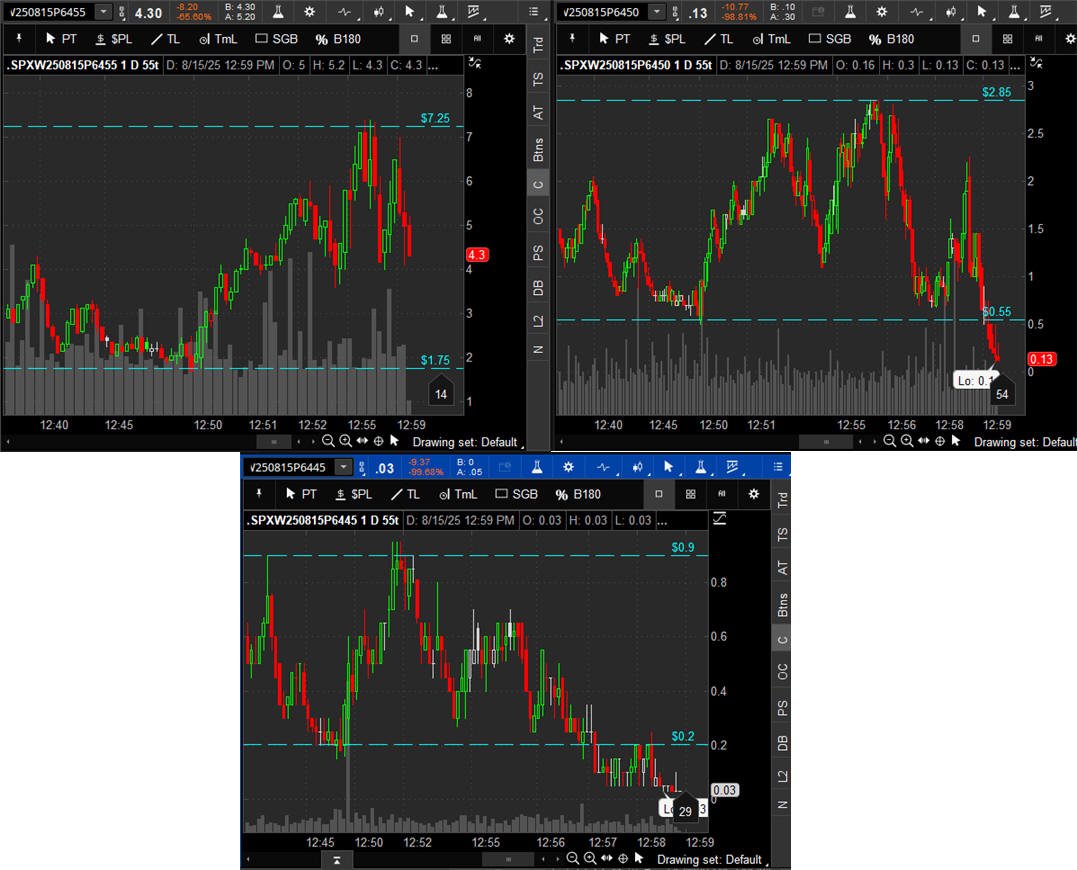
Task: Click the collapse arrow button below P6445 chart
Action: point(338,859)
